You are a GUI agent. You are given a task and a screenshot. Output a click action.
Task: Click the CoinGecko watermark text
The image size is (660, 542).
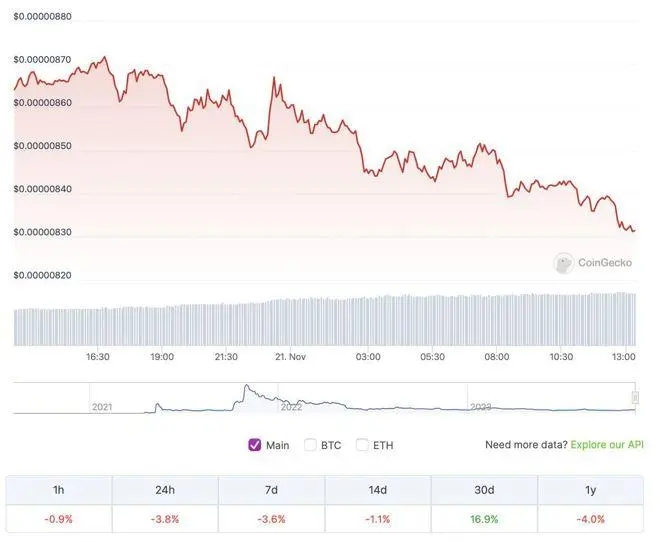point(605,263)
